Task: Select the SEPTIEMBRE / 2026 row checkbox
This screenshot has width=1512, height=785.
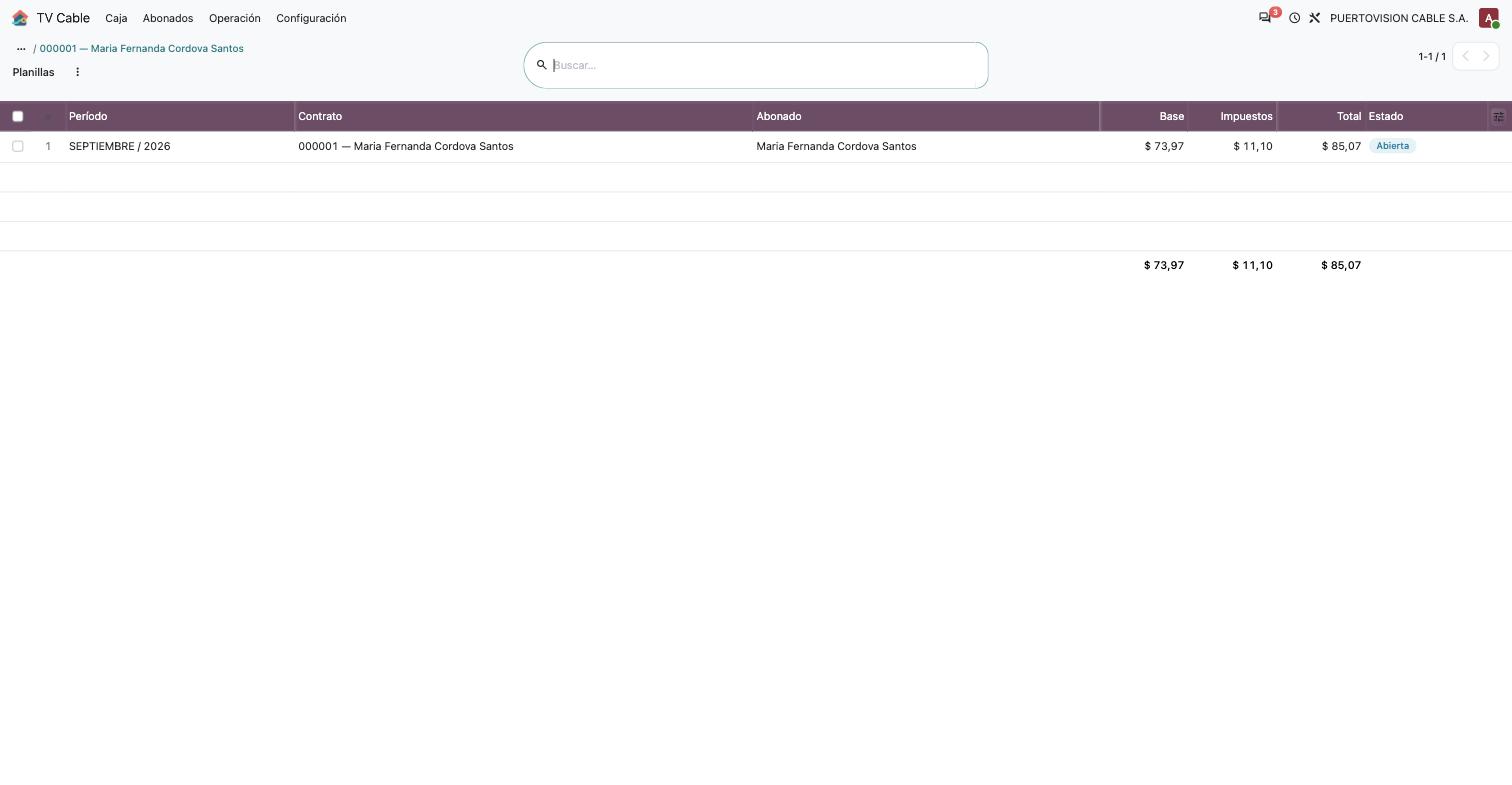Action: coord(18,146)
